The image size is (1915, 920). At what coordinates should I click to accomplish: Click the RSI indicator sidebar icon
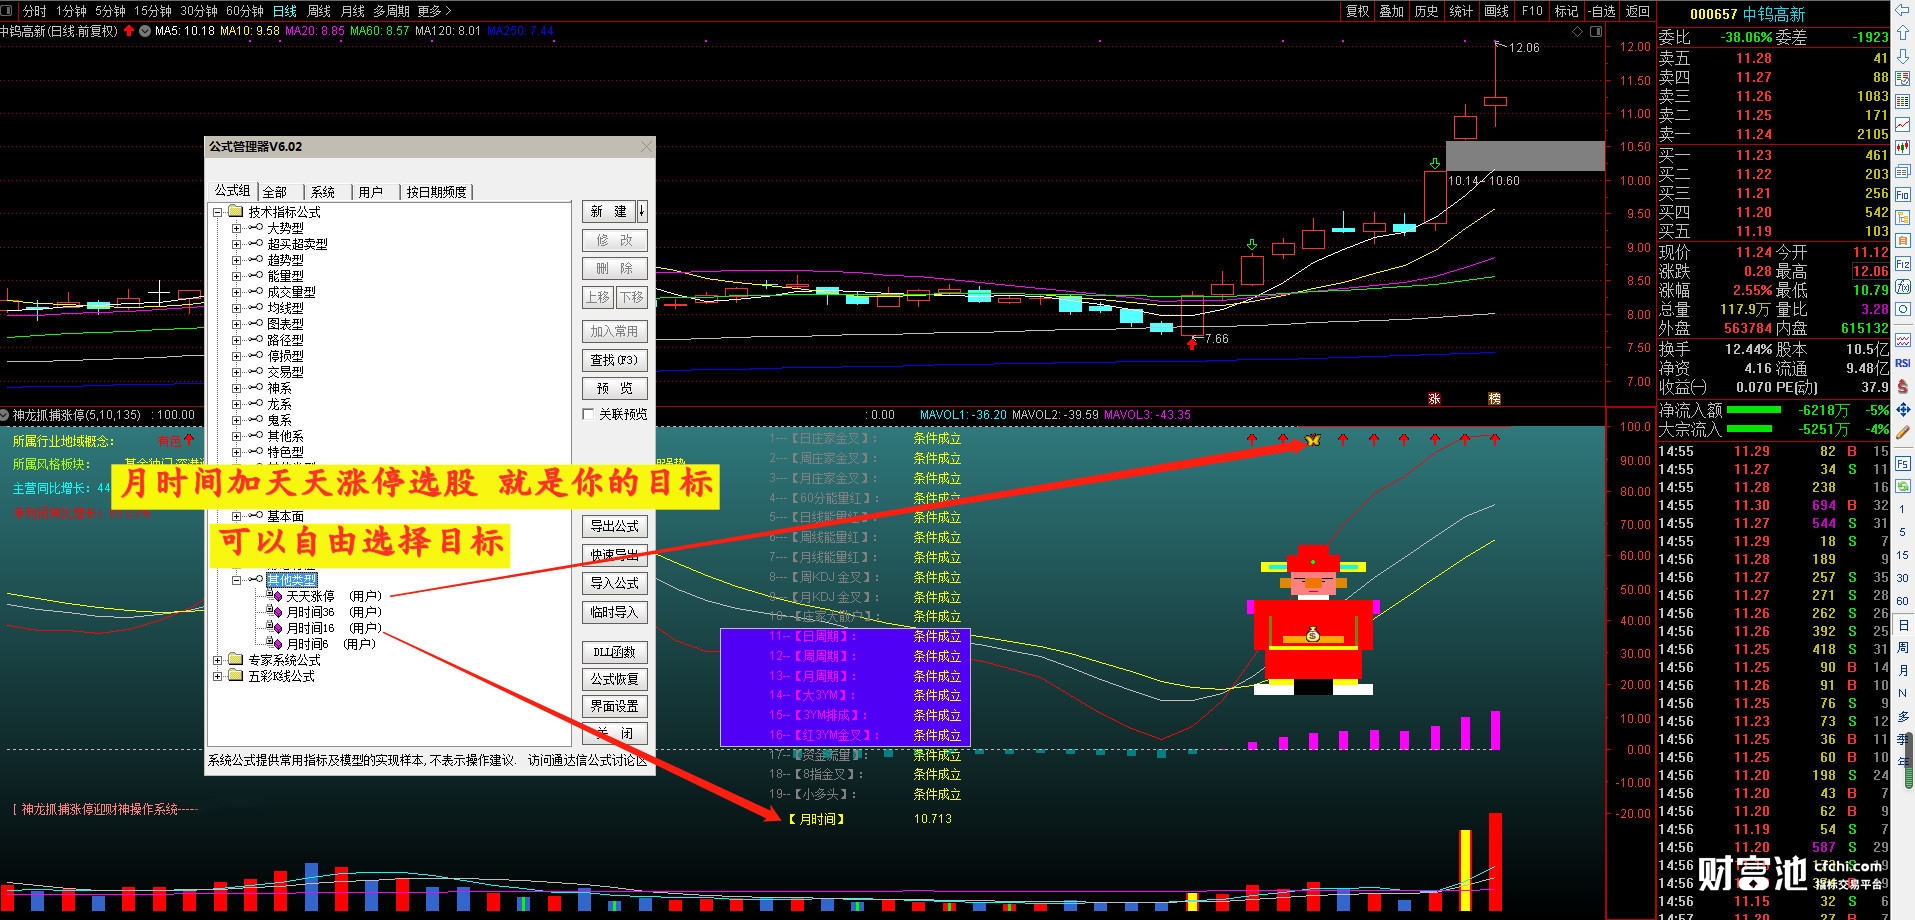click(x=1902, y=363)
